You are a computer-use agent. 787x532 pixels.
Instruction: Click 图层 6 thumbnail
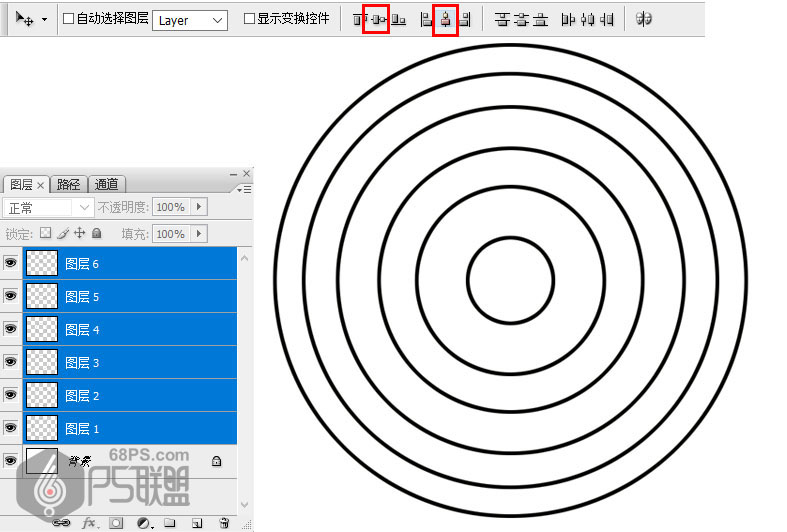click(x=42, y=263)
